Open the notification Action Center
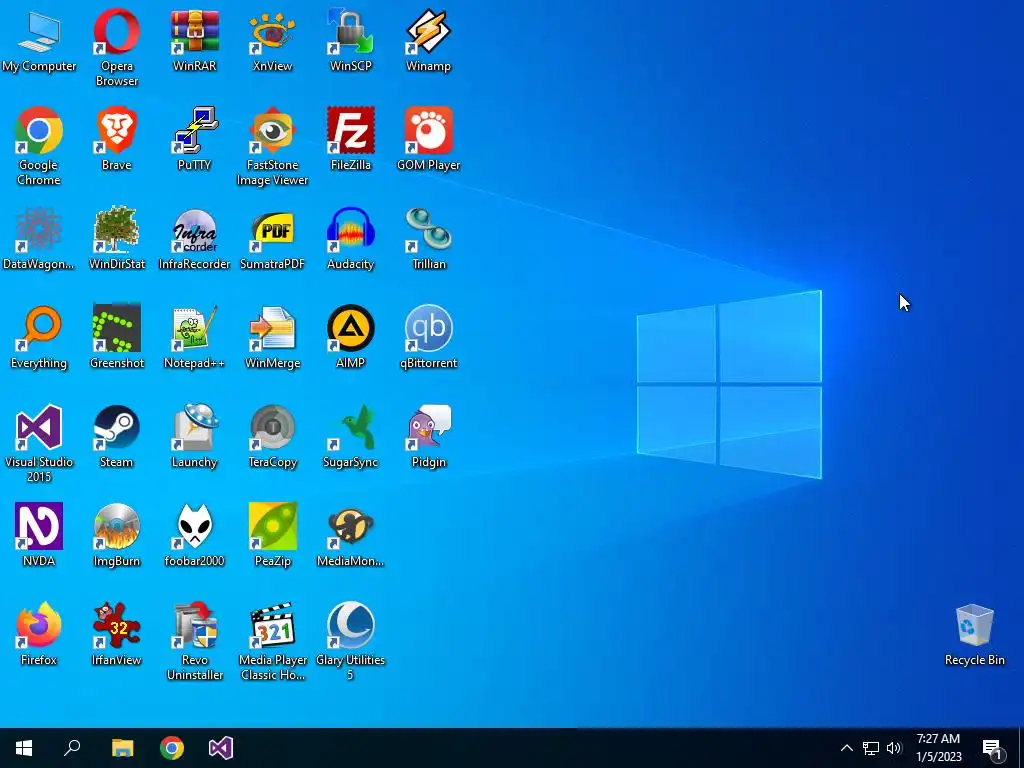1024x768 pixels. [x=993, y=748]
